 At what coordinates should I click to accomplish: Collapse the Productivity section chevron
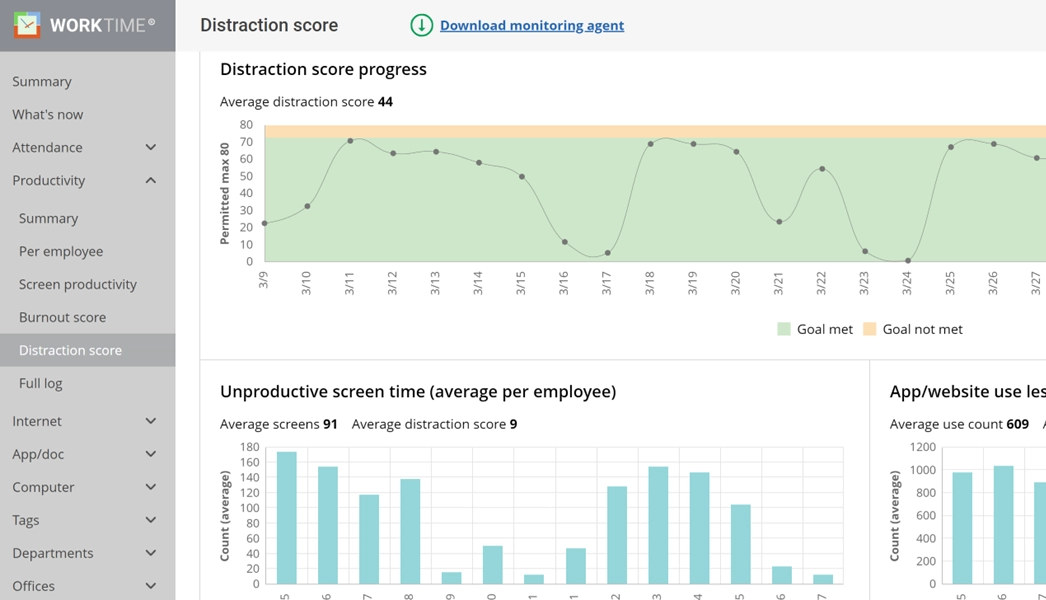[151, 181]
